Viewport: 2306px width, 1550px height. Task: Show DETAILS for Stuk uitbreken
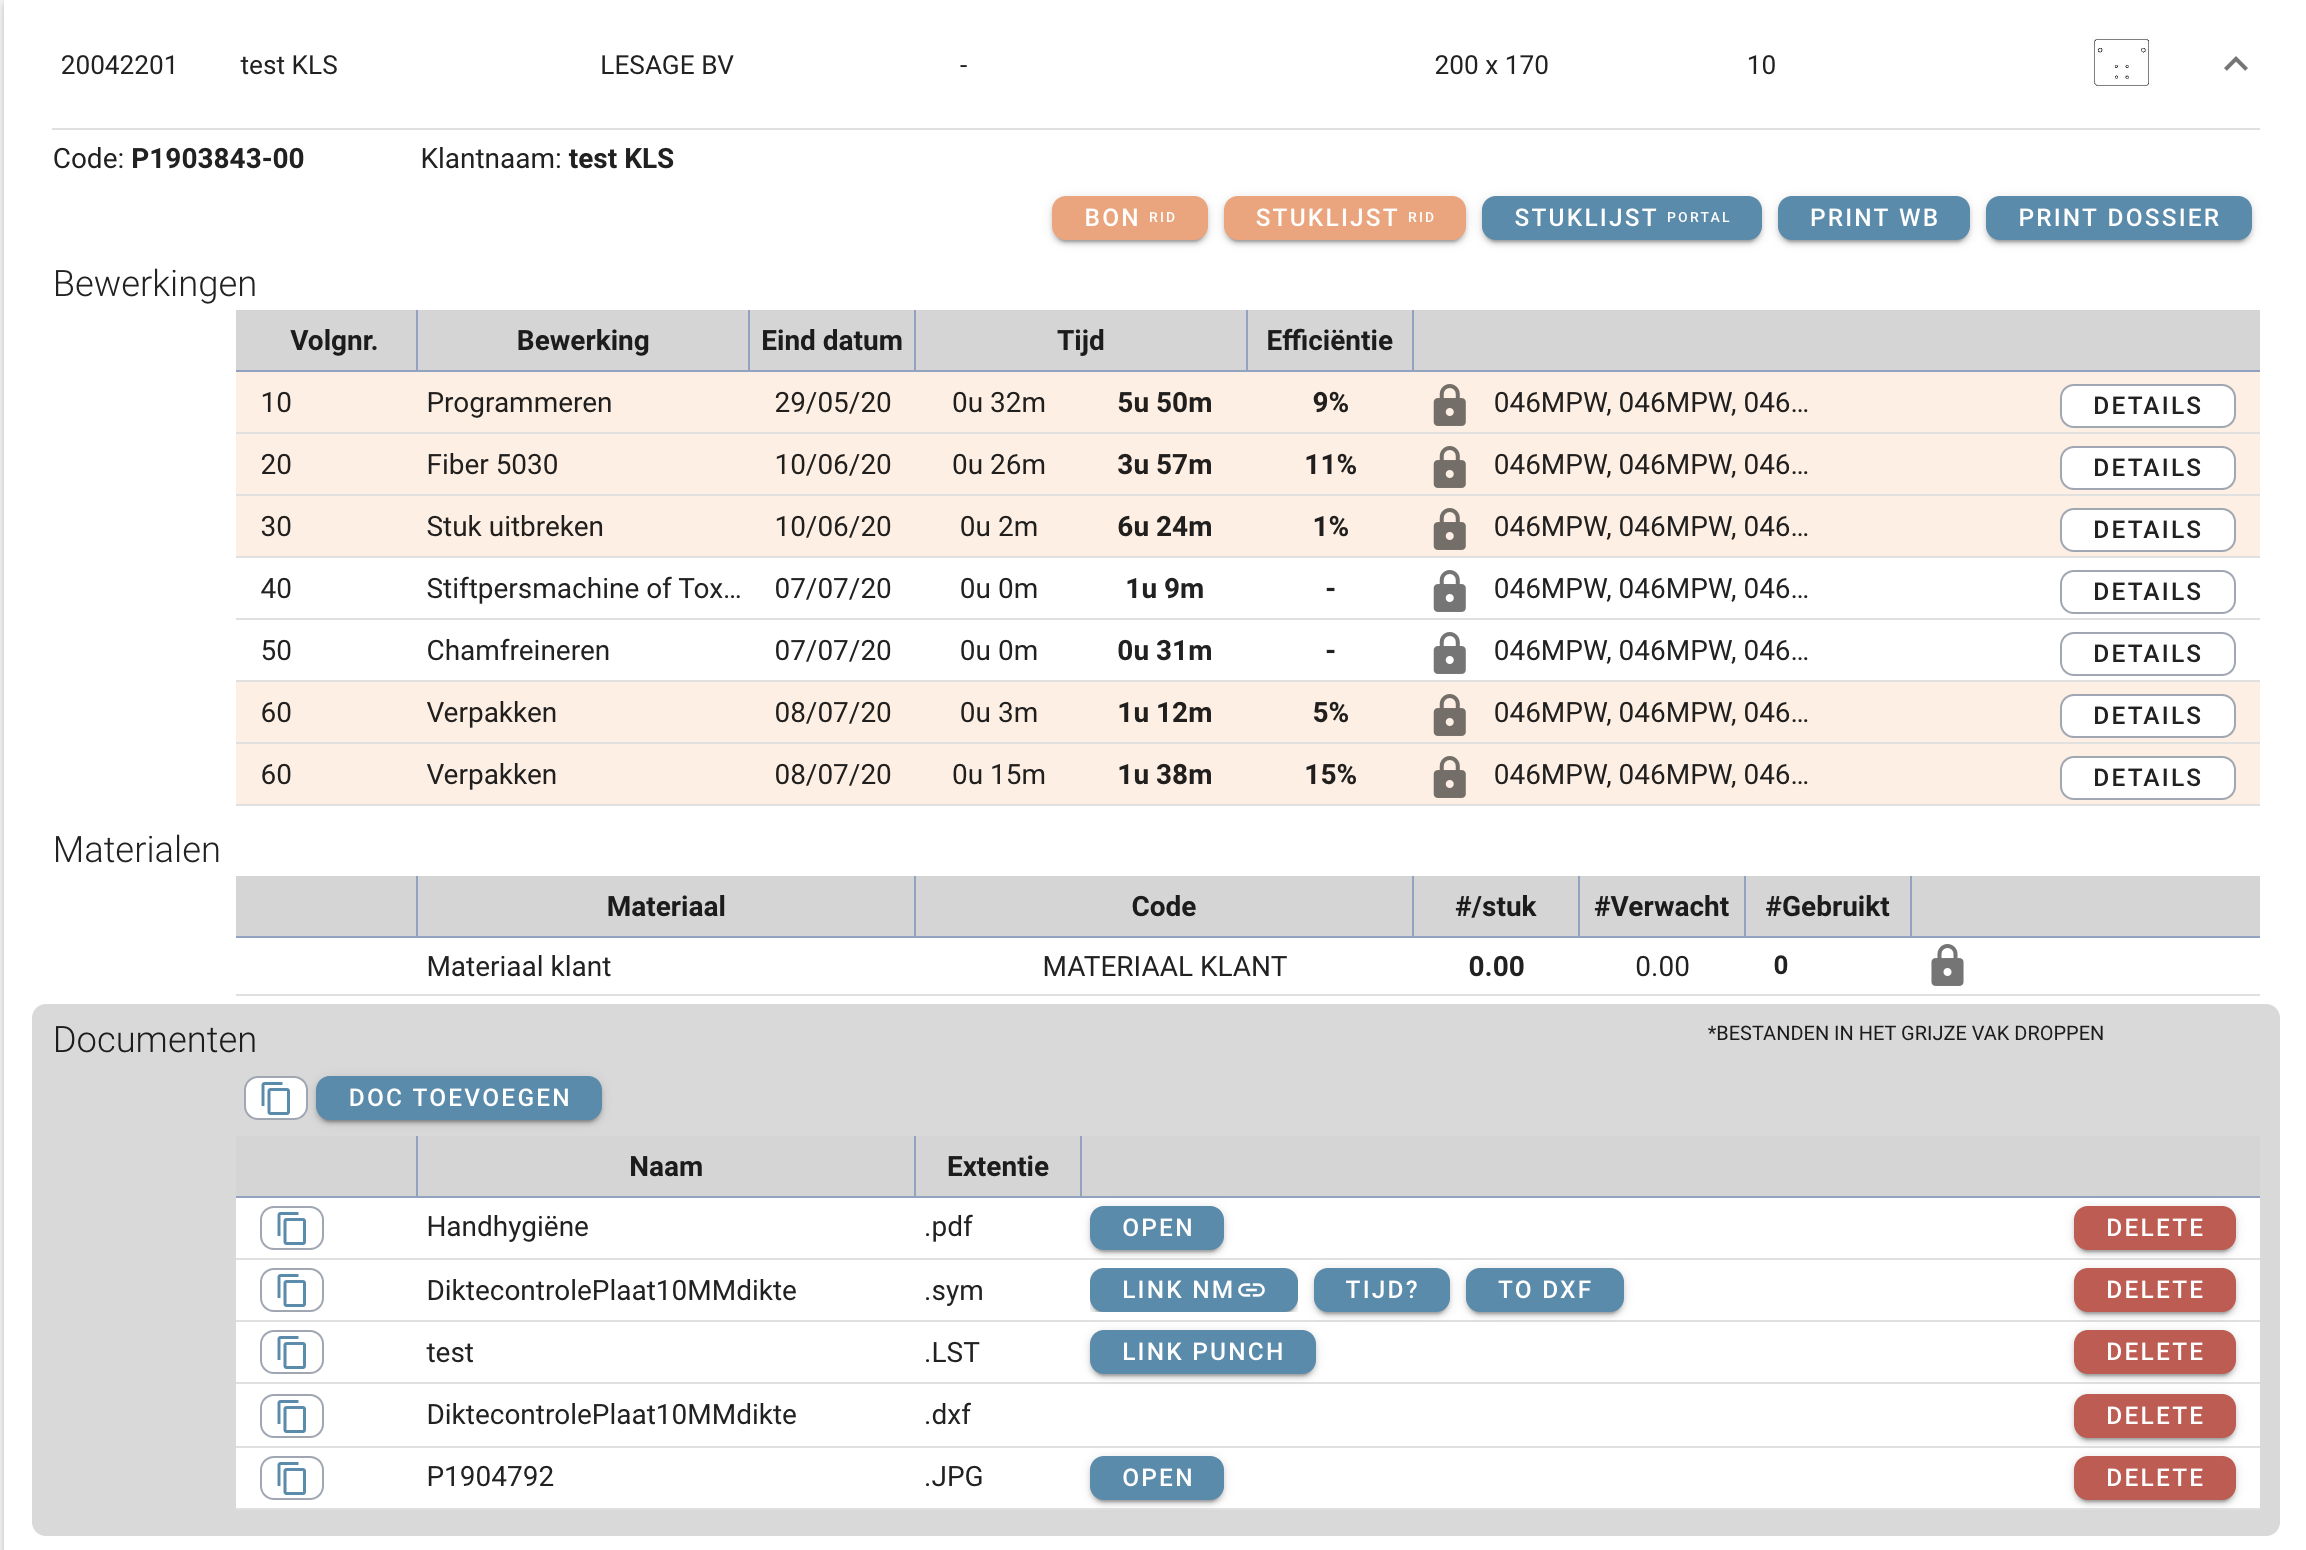2148,529
